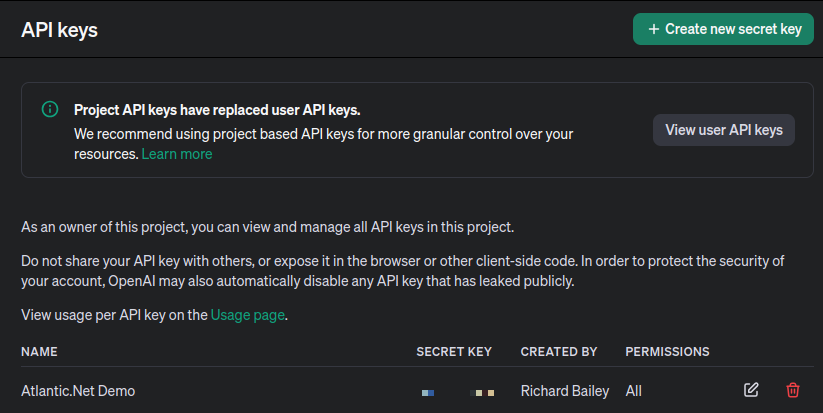Open the Usage page link
Image resolution: width=823 pixels, height=413 pixels.
click(x=248, y=315)
